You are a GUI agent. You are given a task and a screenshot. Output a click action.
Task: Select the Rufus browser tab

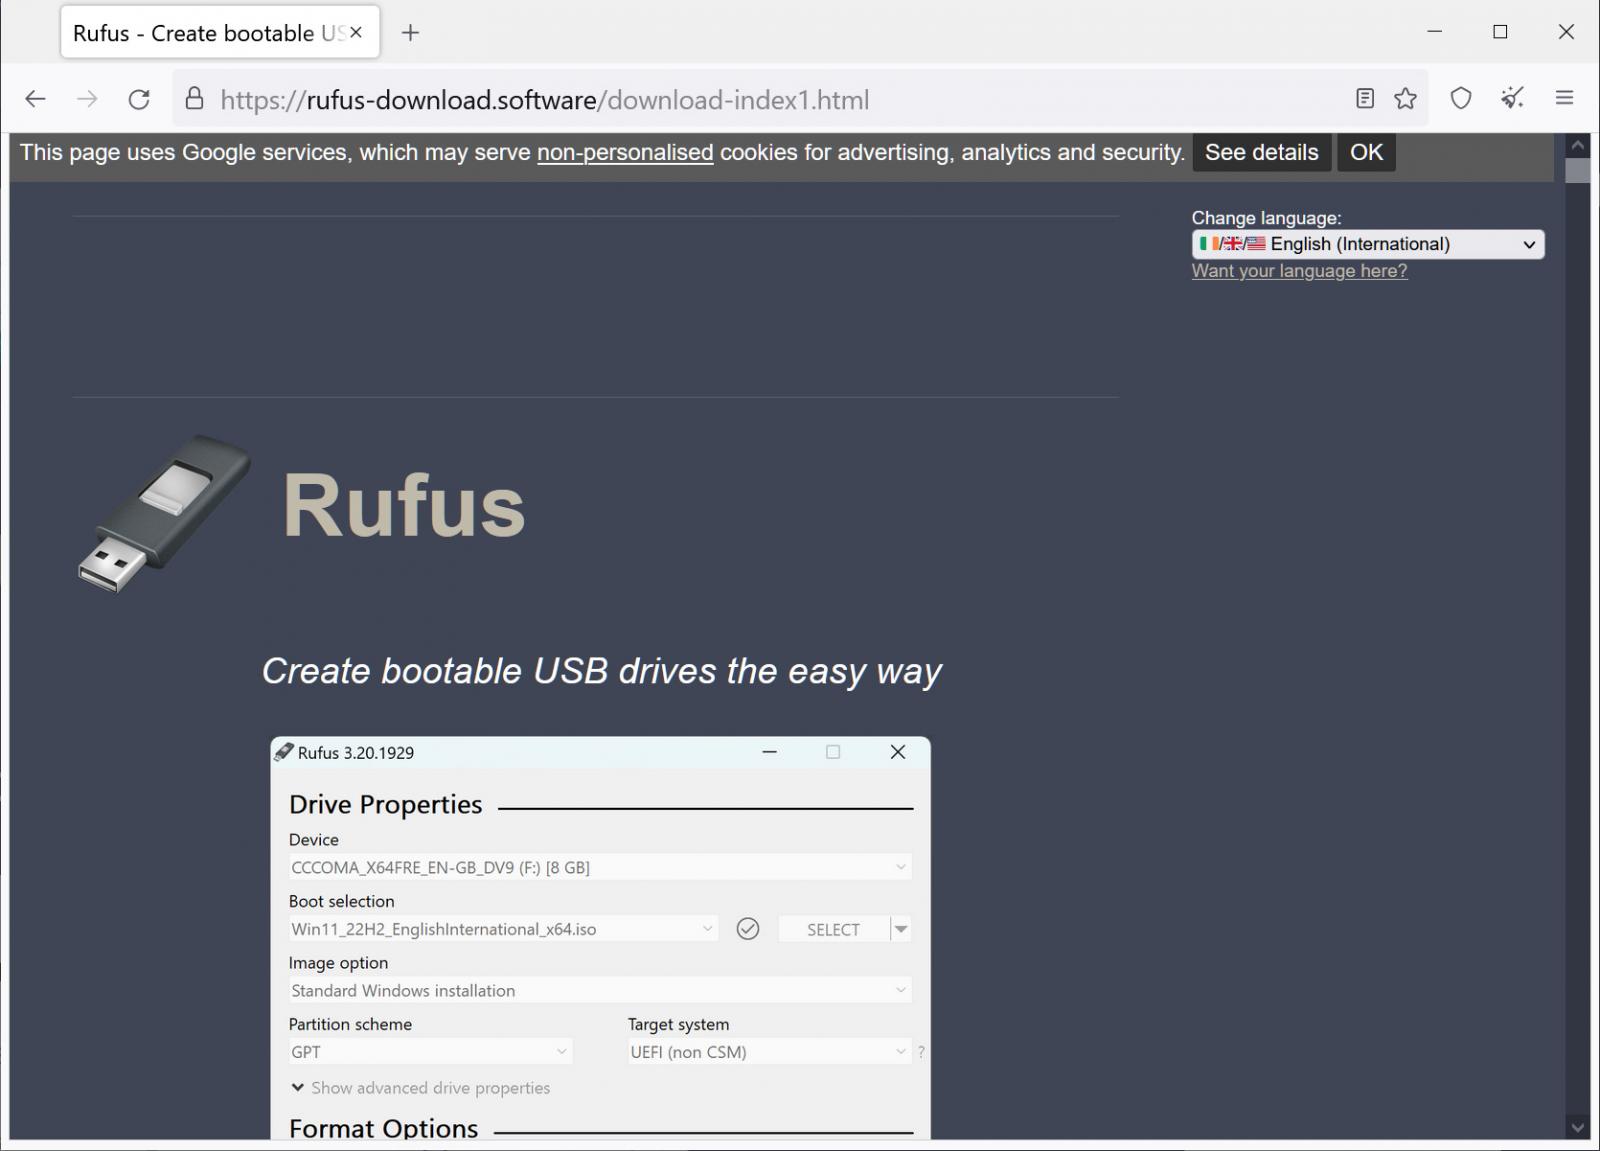(x=219, y=33)
